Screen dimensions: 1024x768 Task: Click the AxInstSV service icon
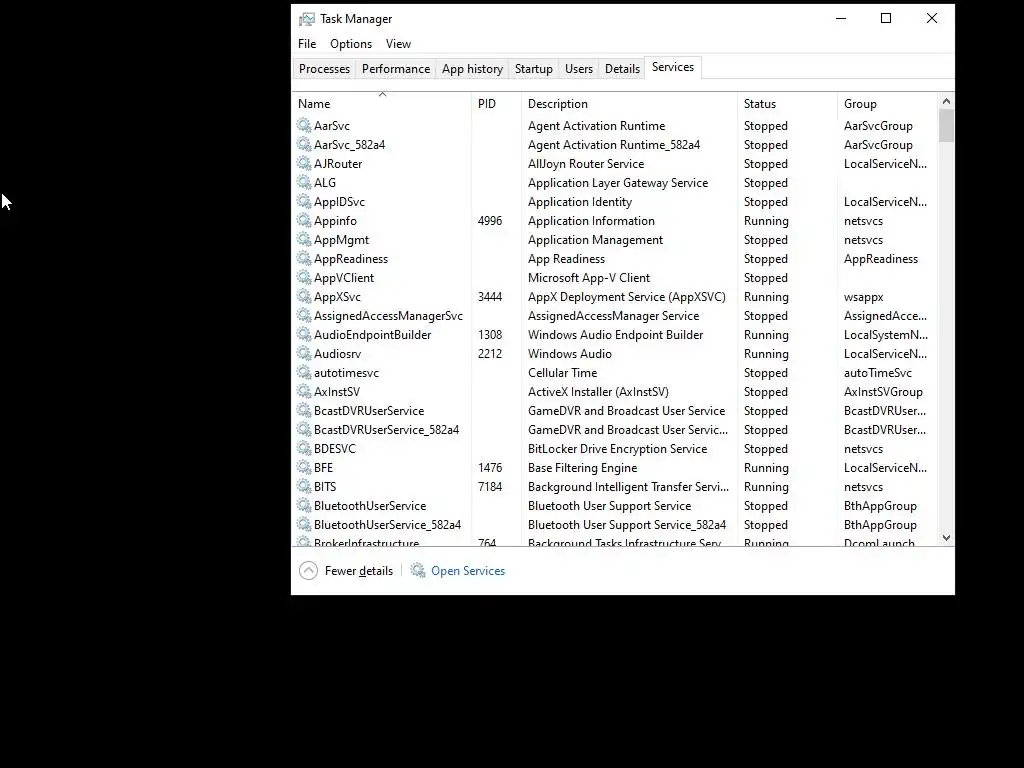pos(304,391)
